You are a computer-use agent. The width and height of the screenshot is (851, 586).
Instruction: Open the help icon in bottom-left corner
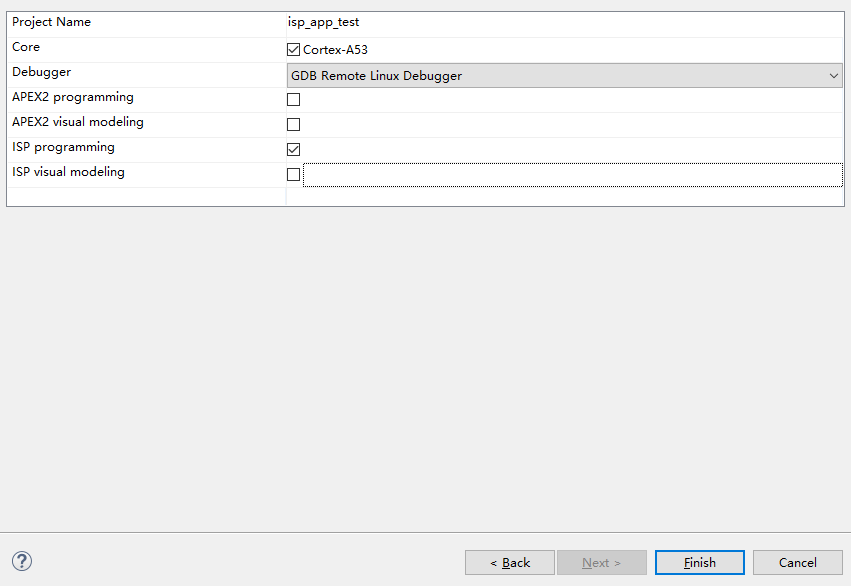tap(22, 562)
